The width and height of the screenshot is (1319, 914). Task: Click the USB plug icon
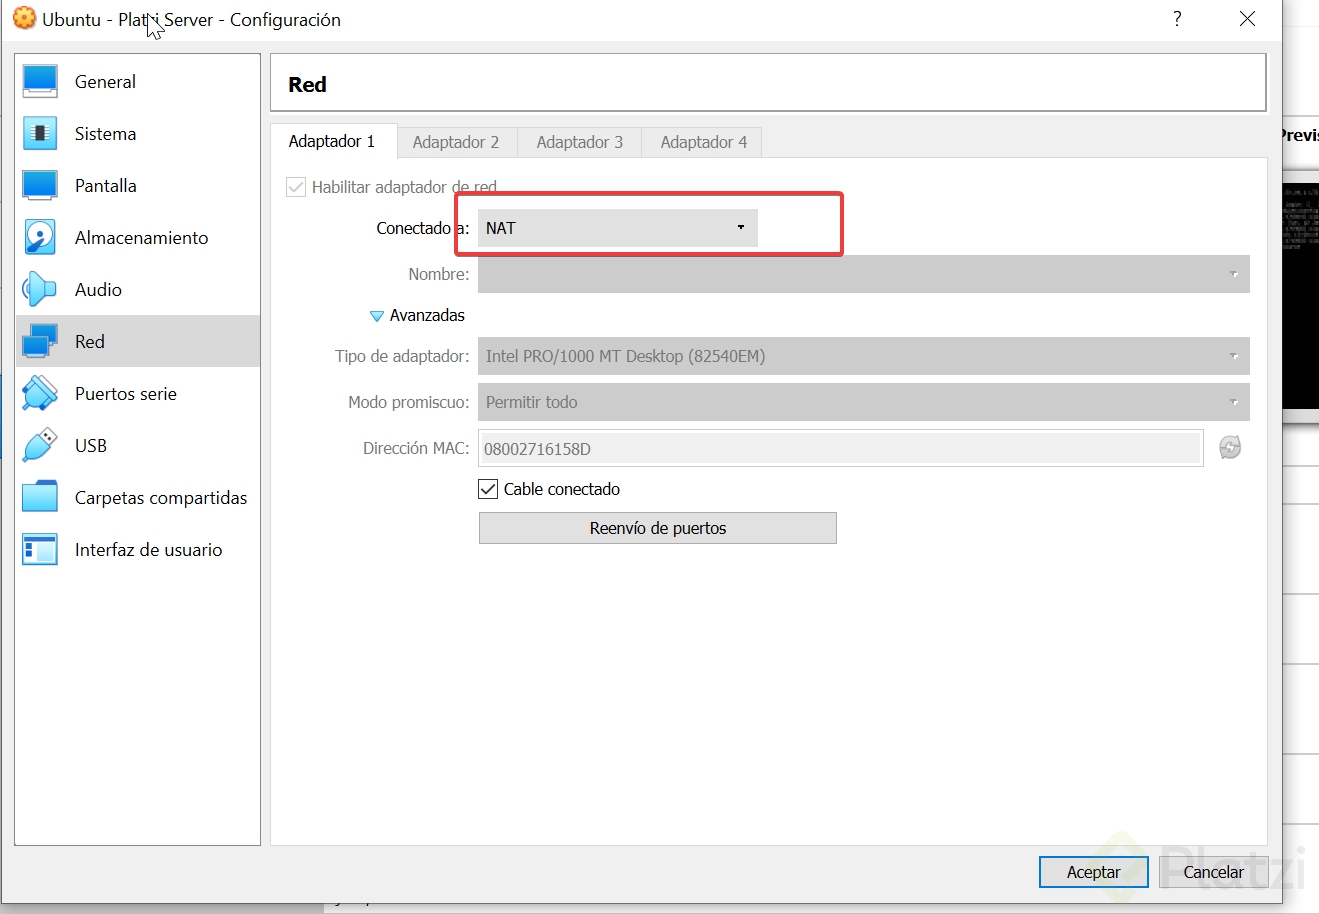tap(40, 446)
